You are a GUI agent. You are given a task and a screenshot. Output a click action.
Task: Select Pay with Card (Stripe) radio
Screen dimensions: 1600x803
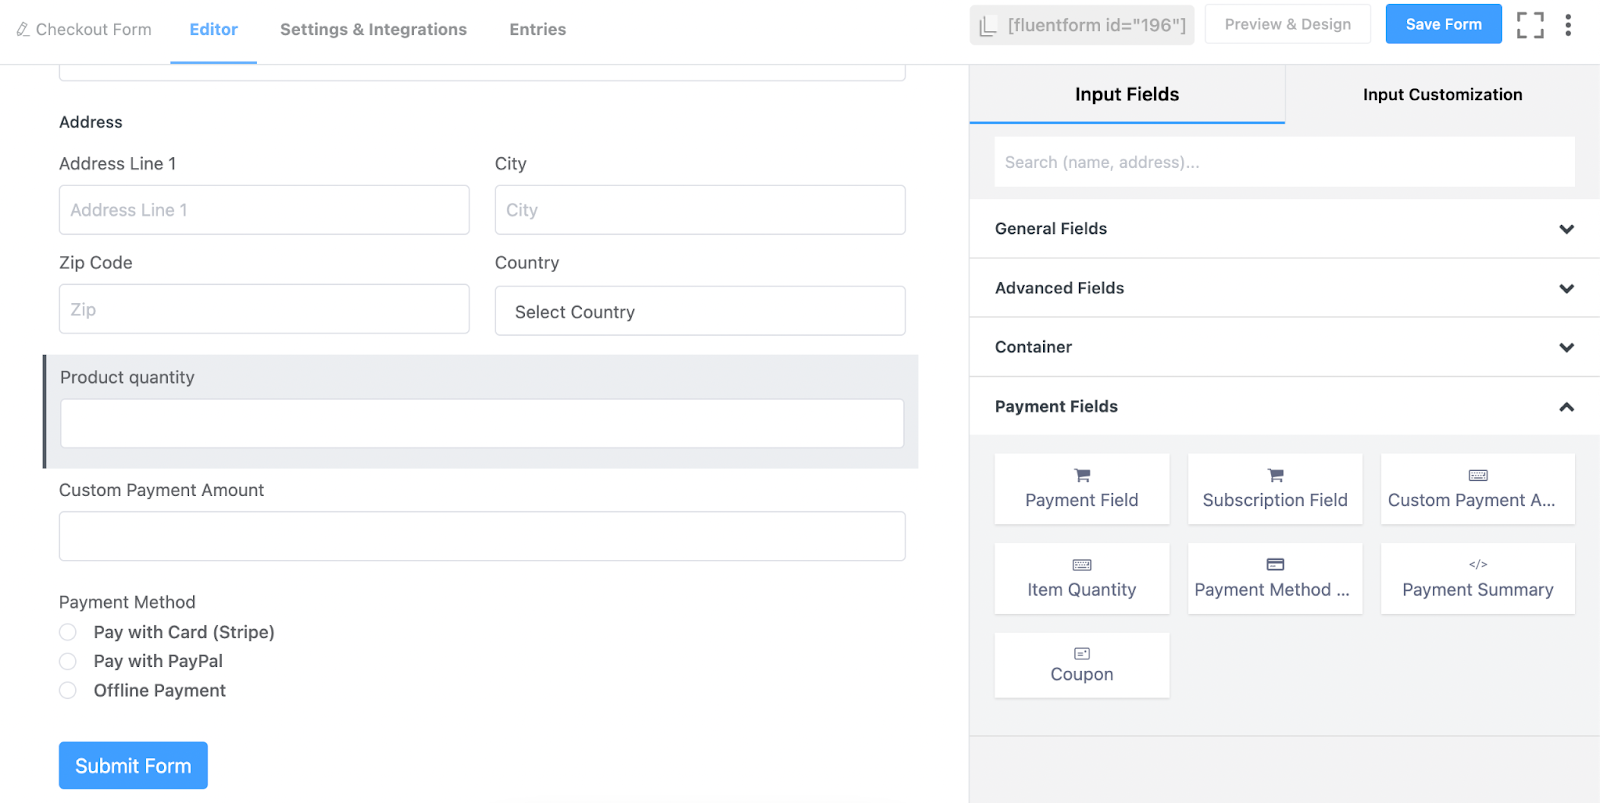(x=68, y=632)
